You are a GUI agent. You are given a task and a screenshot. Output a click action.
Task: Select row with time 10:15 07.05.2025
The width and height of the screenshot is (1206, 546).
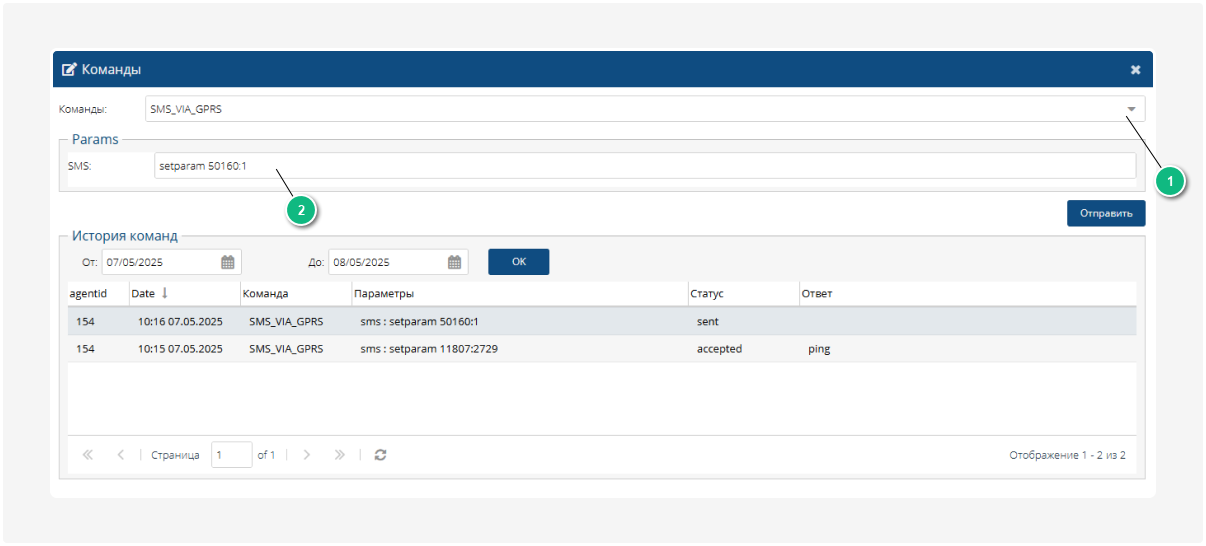click(x=602, y=349)
